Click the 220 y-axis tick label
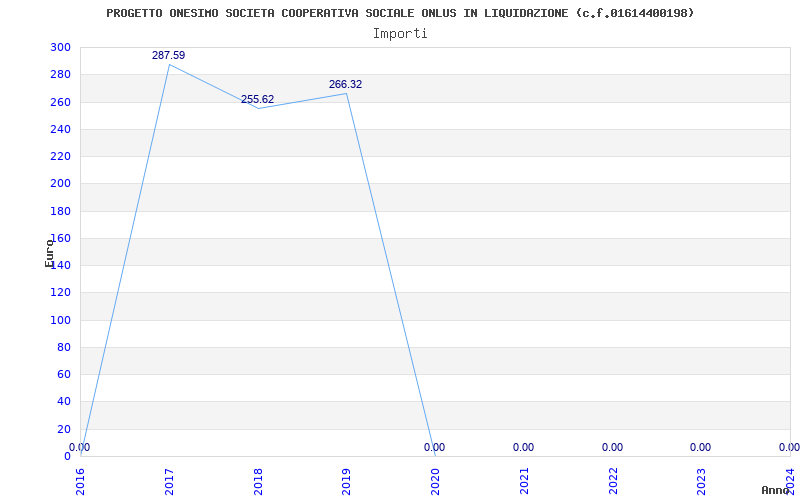The height and width of the screenshot is (500, 800). pyautogui.click(x=60, y=156)
